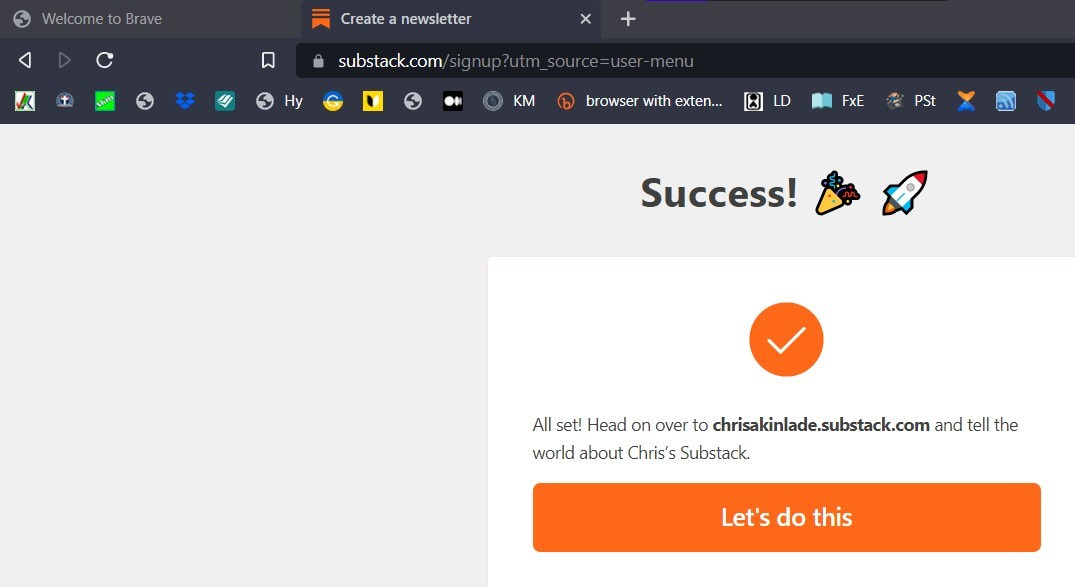Viewport: 1075px width, 587px height.
Task: Open the orange and blue hourglass-shaped bookmark
Action: tap(966, 101)
